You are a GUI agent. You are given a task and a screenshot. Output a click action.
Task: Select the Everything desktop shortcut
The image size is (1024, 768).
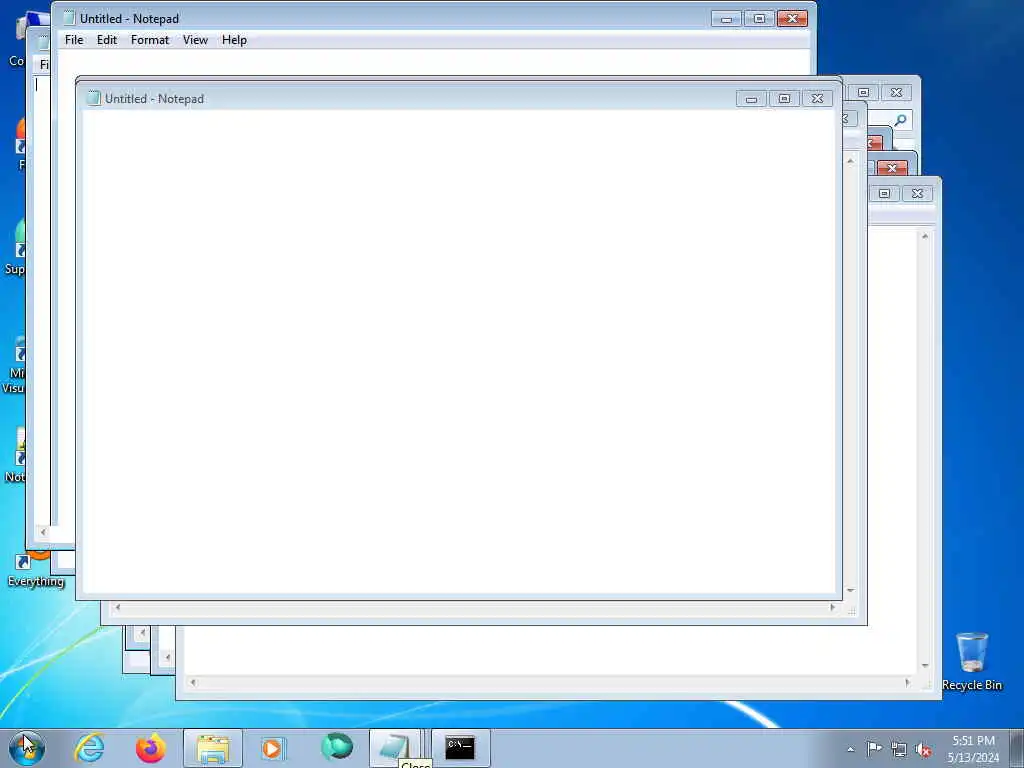[36, 570]
